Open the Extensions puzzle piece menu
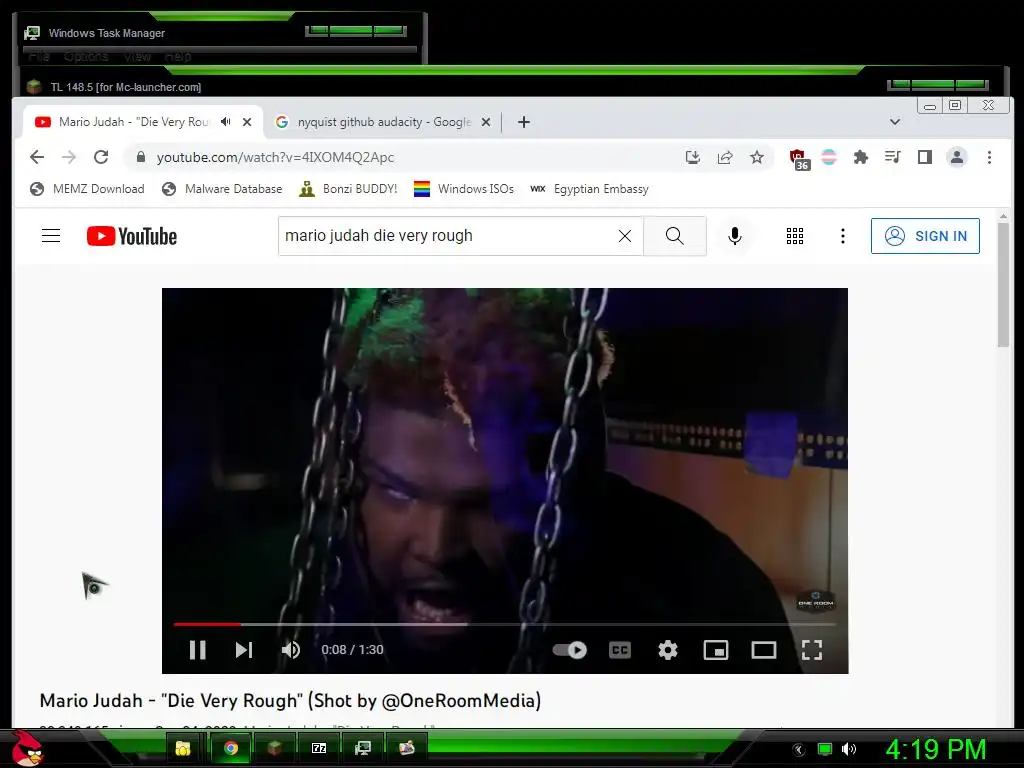The image size is (1024, 768). click(x=861, y=157)
